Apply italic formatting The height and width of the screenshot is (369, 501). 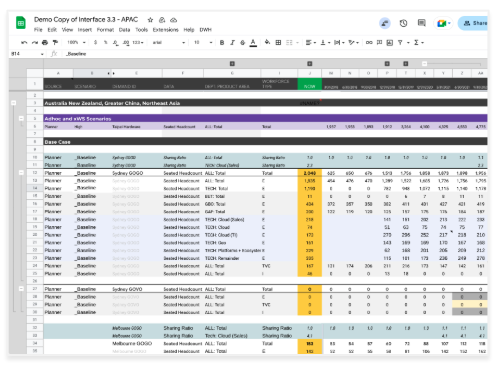pos(232,43)
